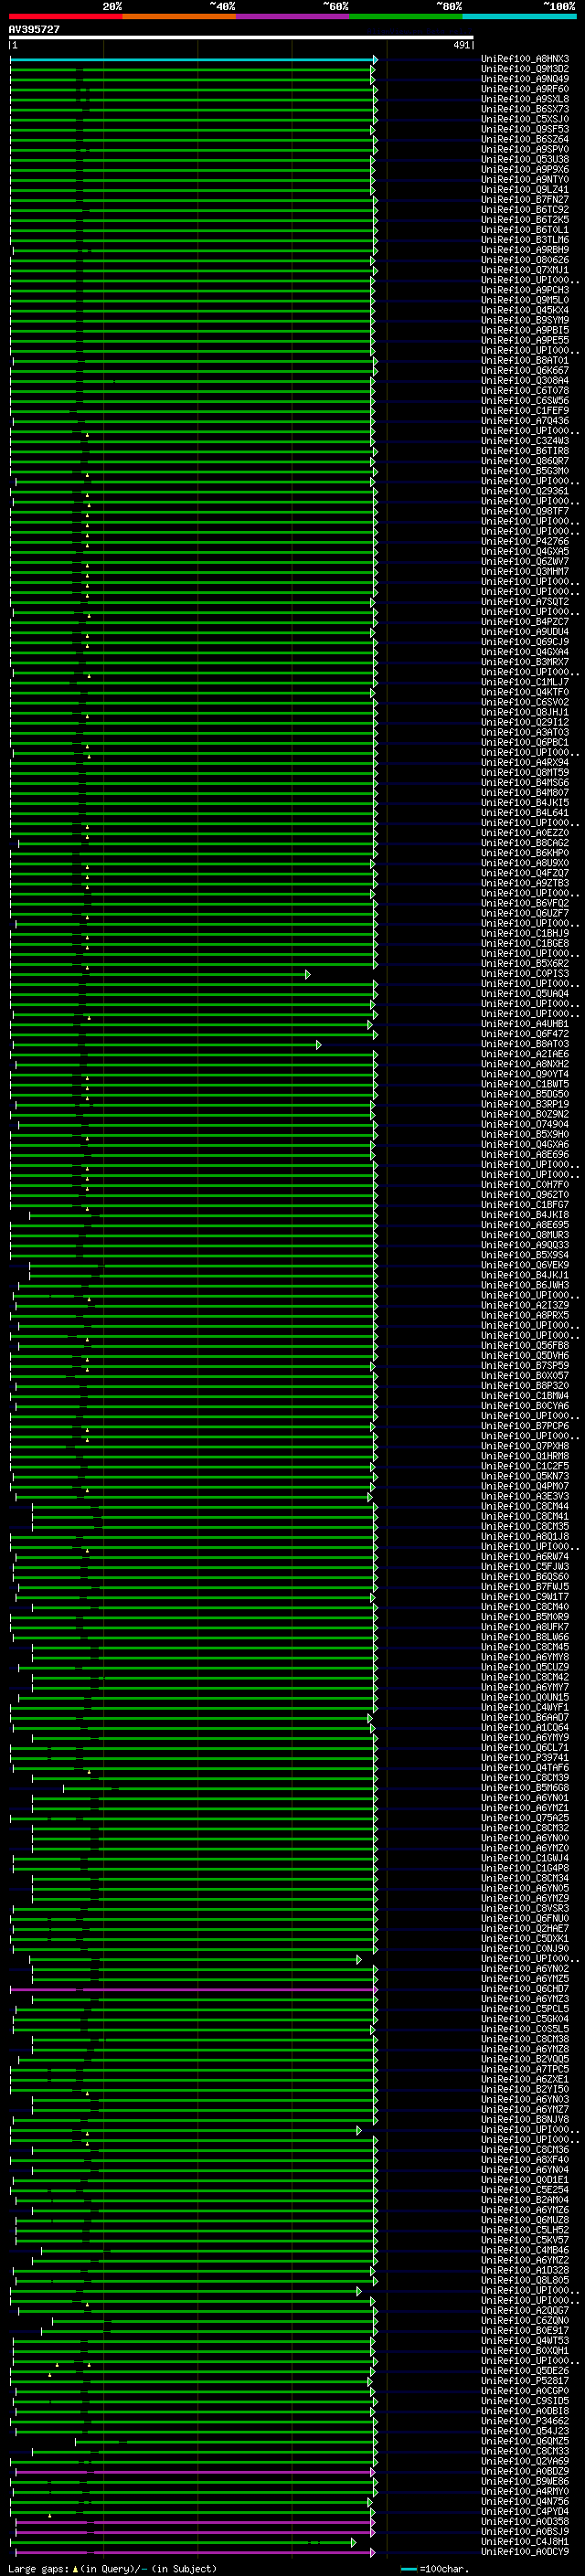Viewport: 585px width, 2576px height.
Task: Select the label UniRef100_P34662
Action: coord(525,2421)
